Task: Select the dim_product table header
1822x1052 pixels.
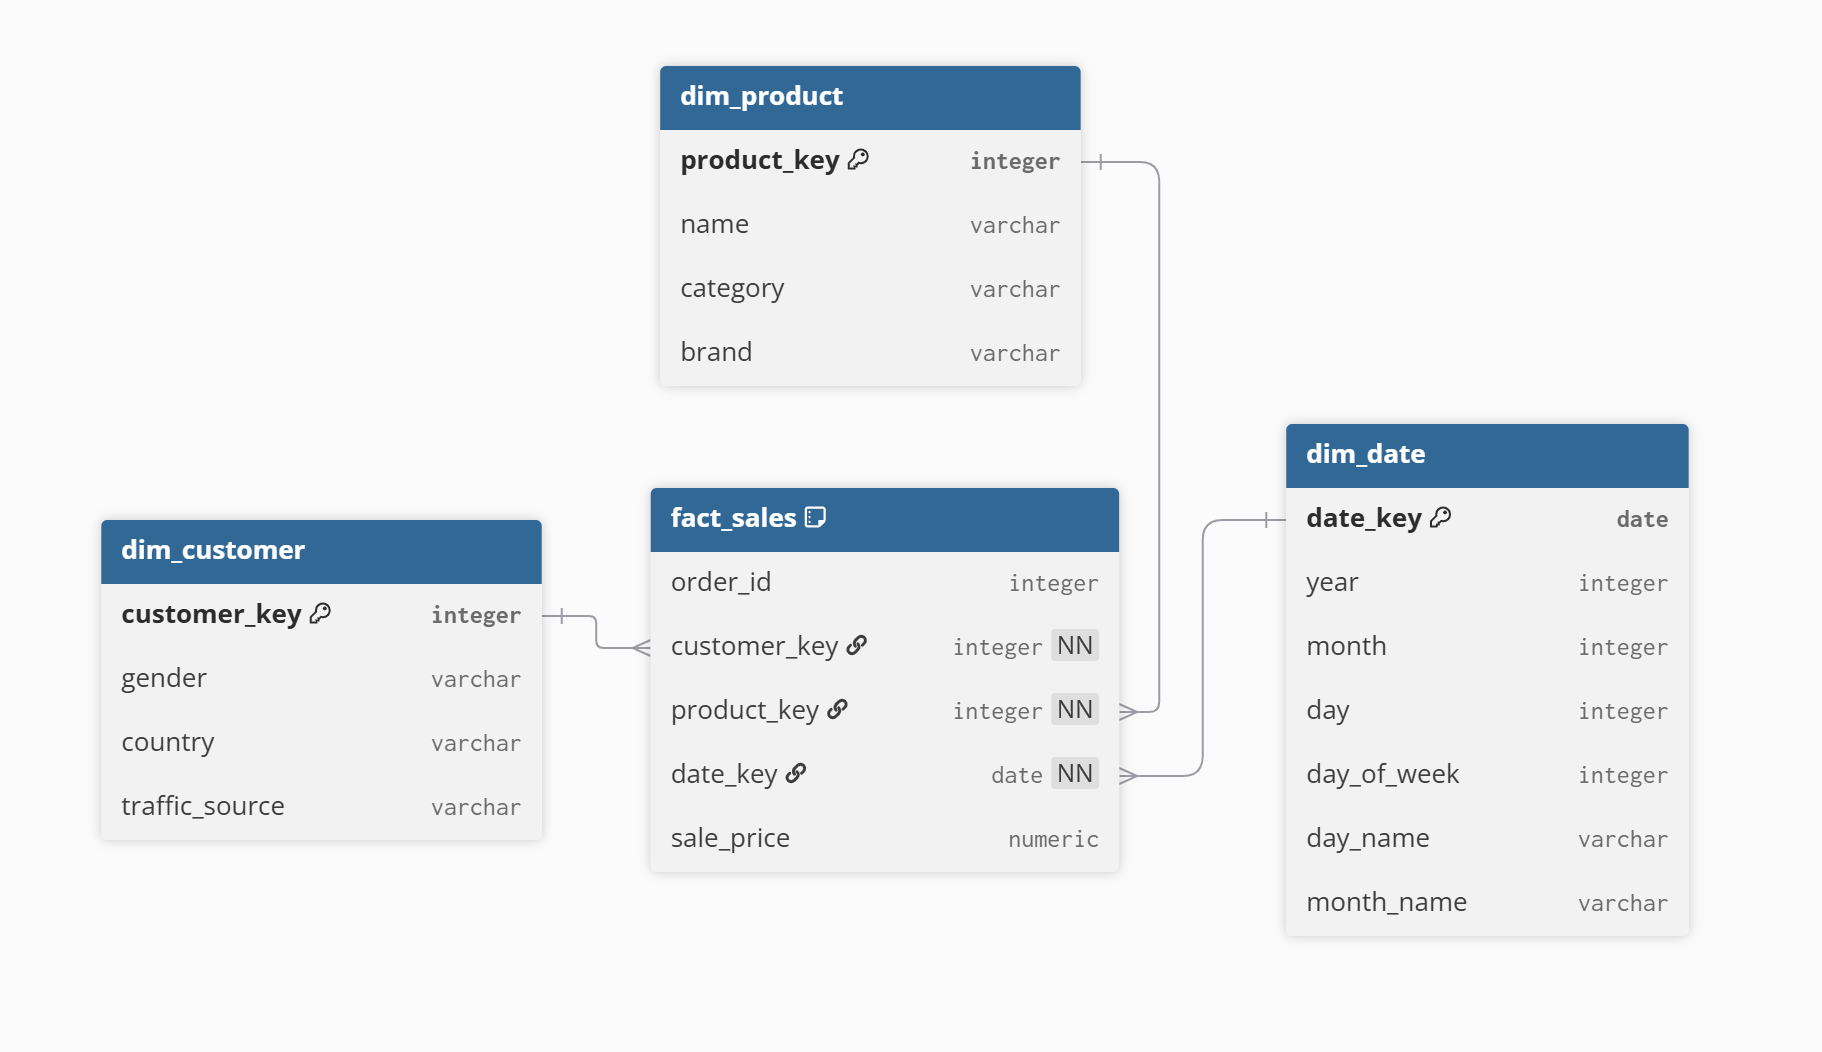Action: point(869,97)
